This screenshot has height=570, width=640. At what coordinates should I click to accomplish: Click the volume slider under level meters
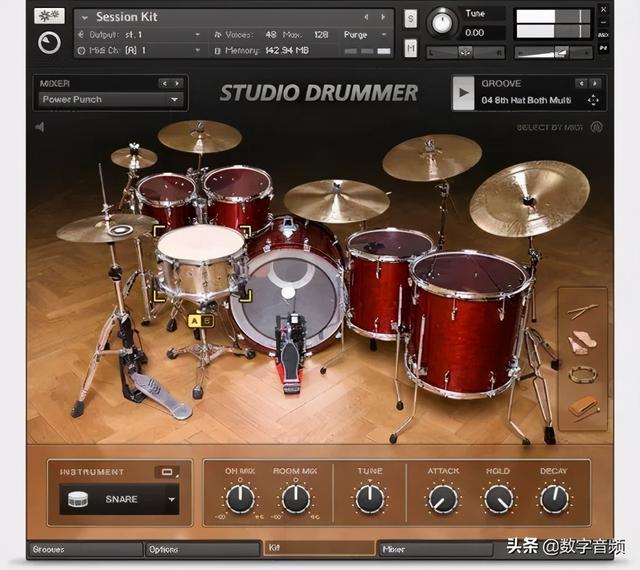(553, 52)
